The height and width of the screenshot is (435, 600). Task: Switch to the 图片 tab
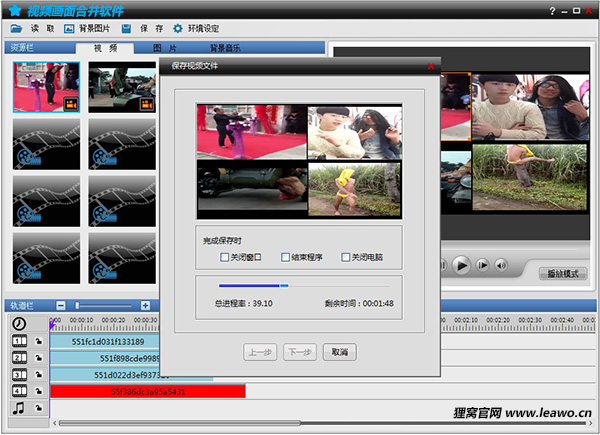coord(165,48)
